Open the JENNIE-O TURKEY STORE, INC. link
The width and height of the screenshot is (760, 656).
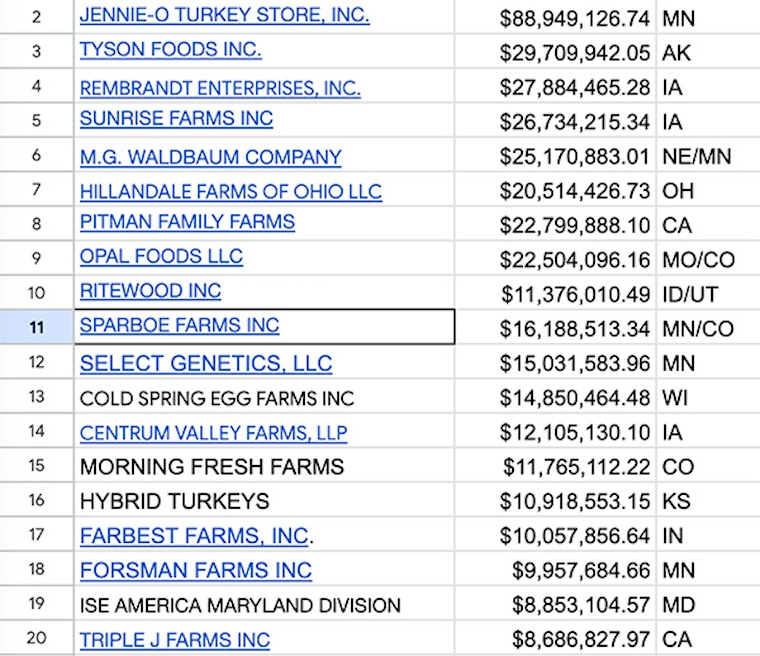tap(224, 15)
